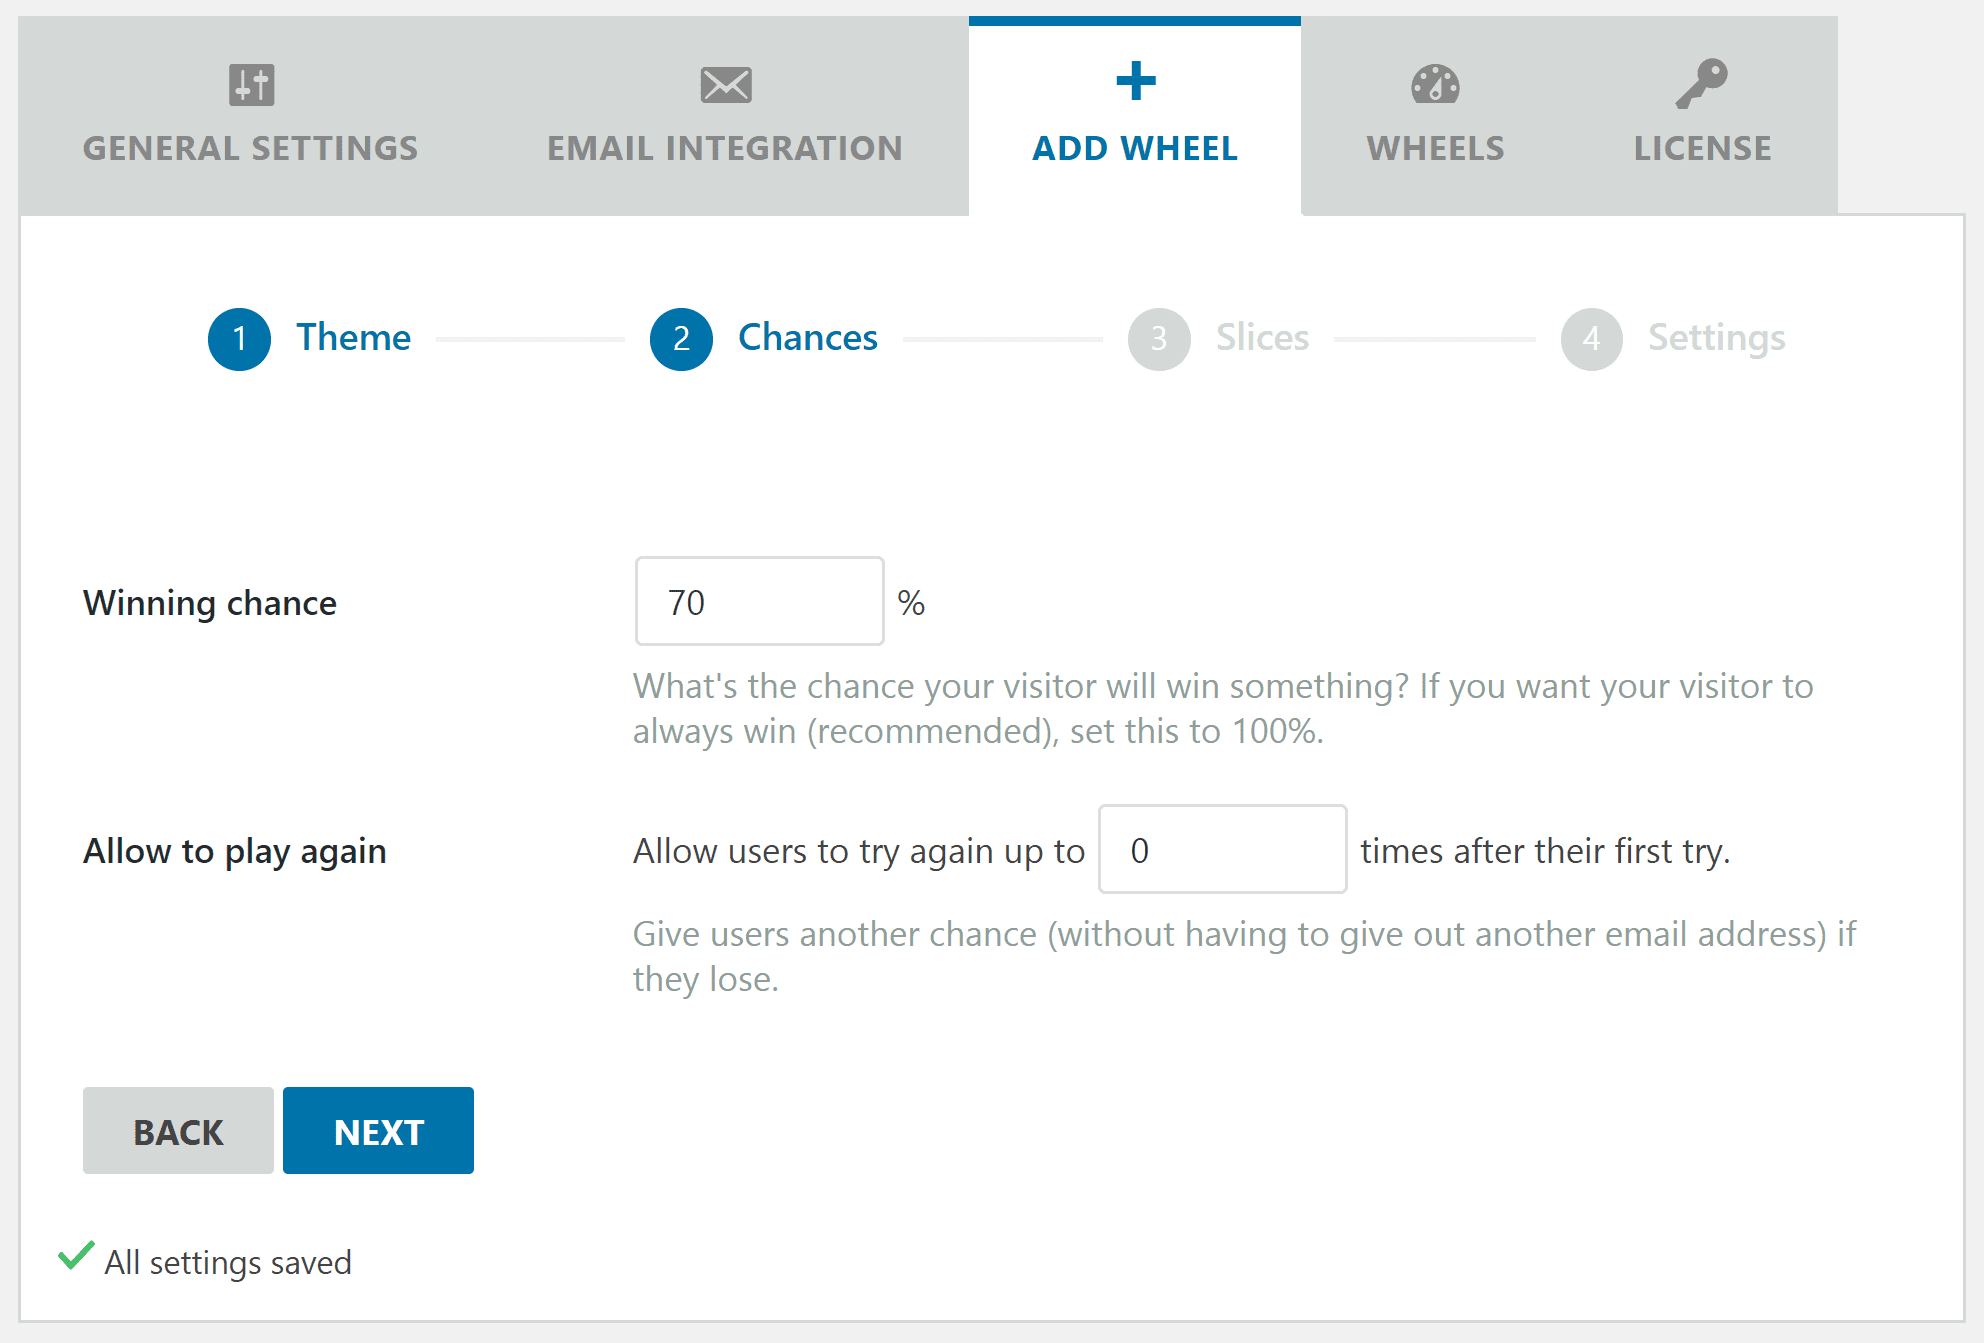The width and height of the screenshot is (1984, 1343).
Task: Click the General Settings sliders icon
Action: (251, 85)
